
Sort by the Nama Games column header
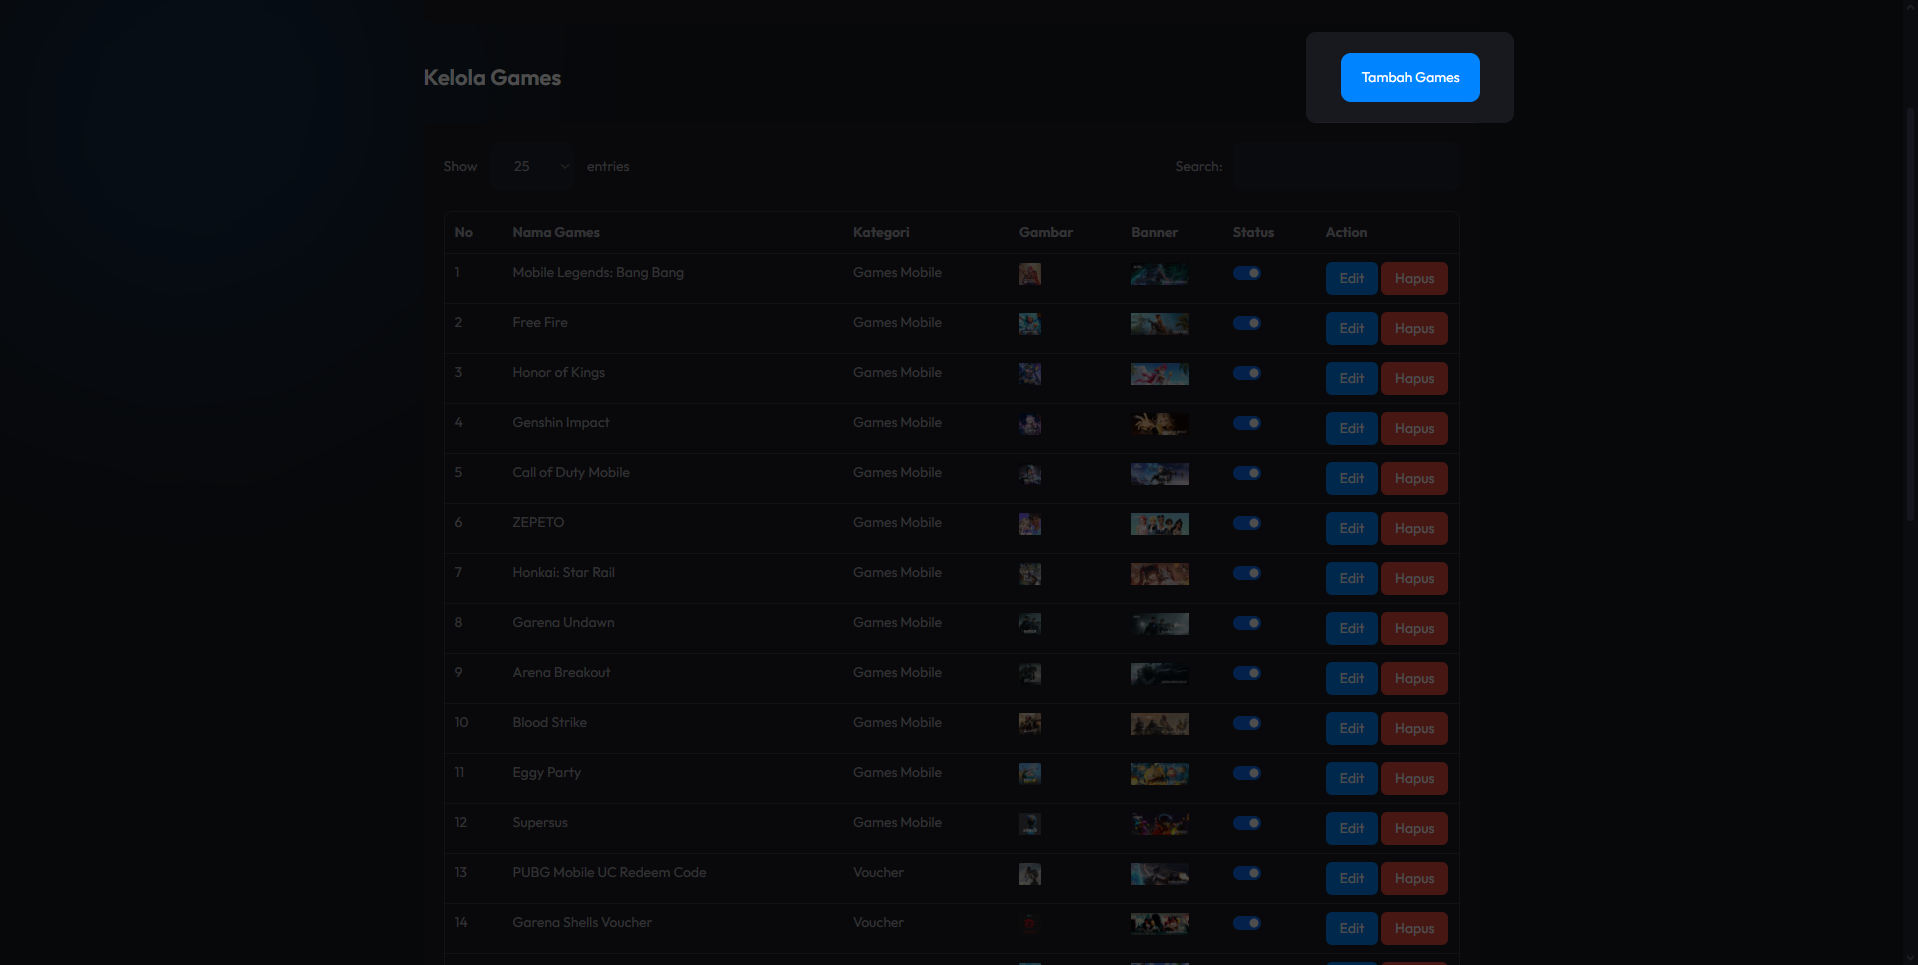coord(556,232)
